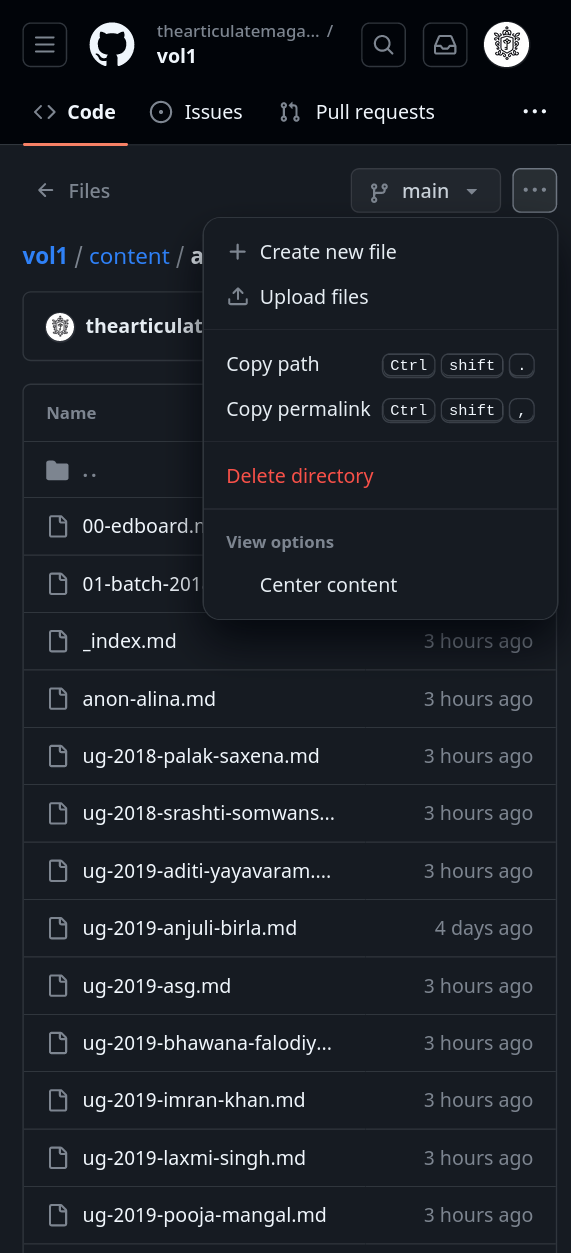Open ug-2019-imran-khan.md file

193,1100
